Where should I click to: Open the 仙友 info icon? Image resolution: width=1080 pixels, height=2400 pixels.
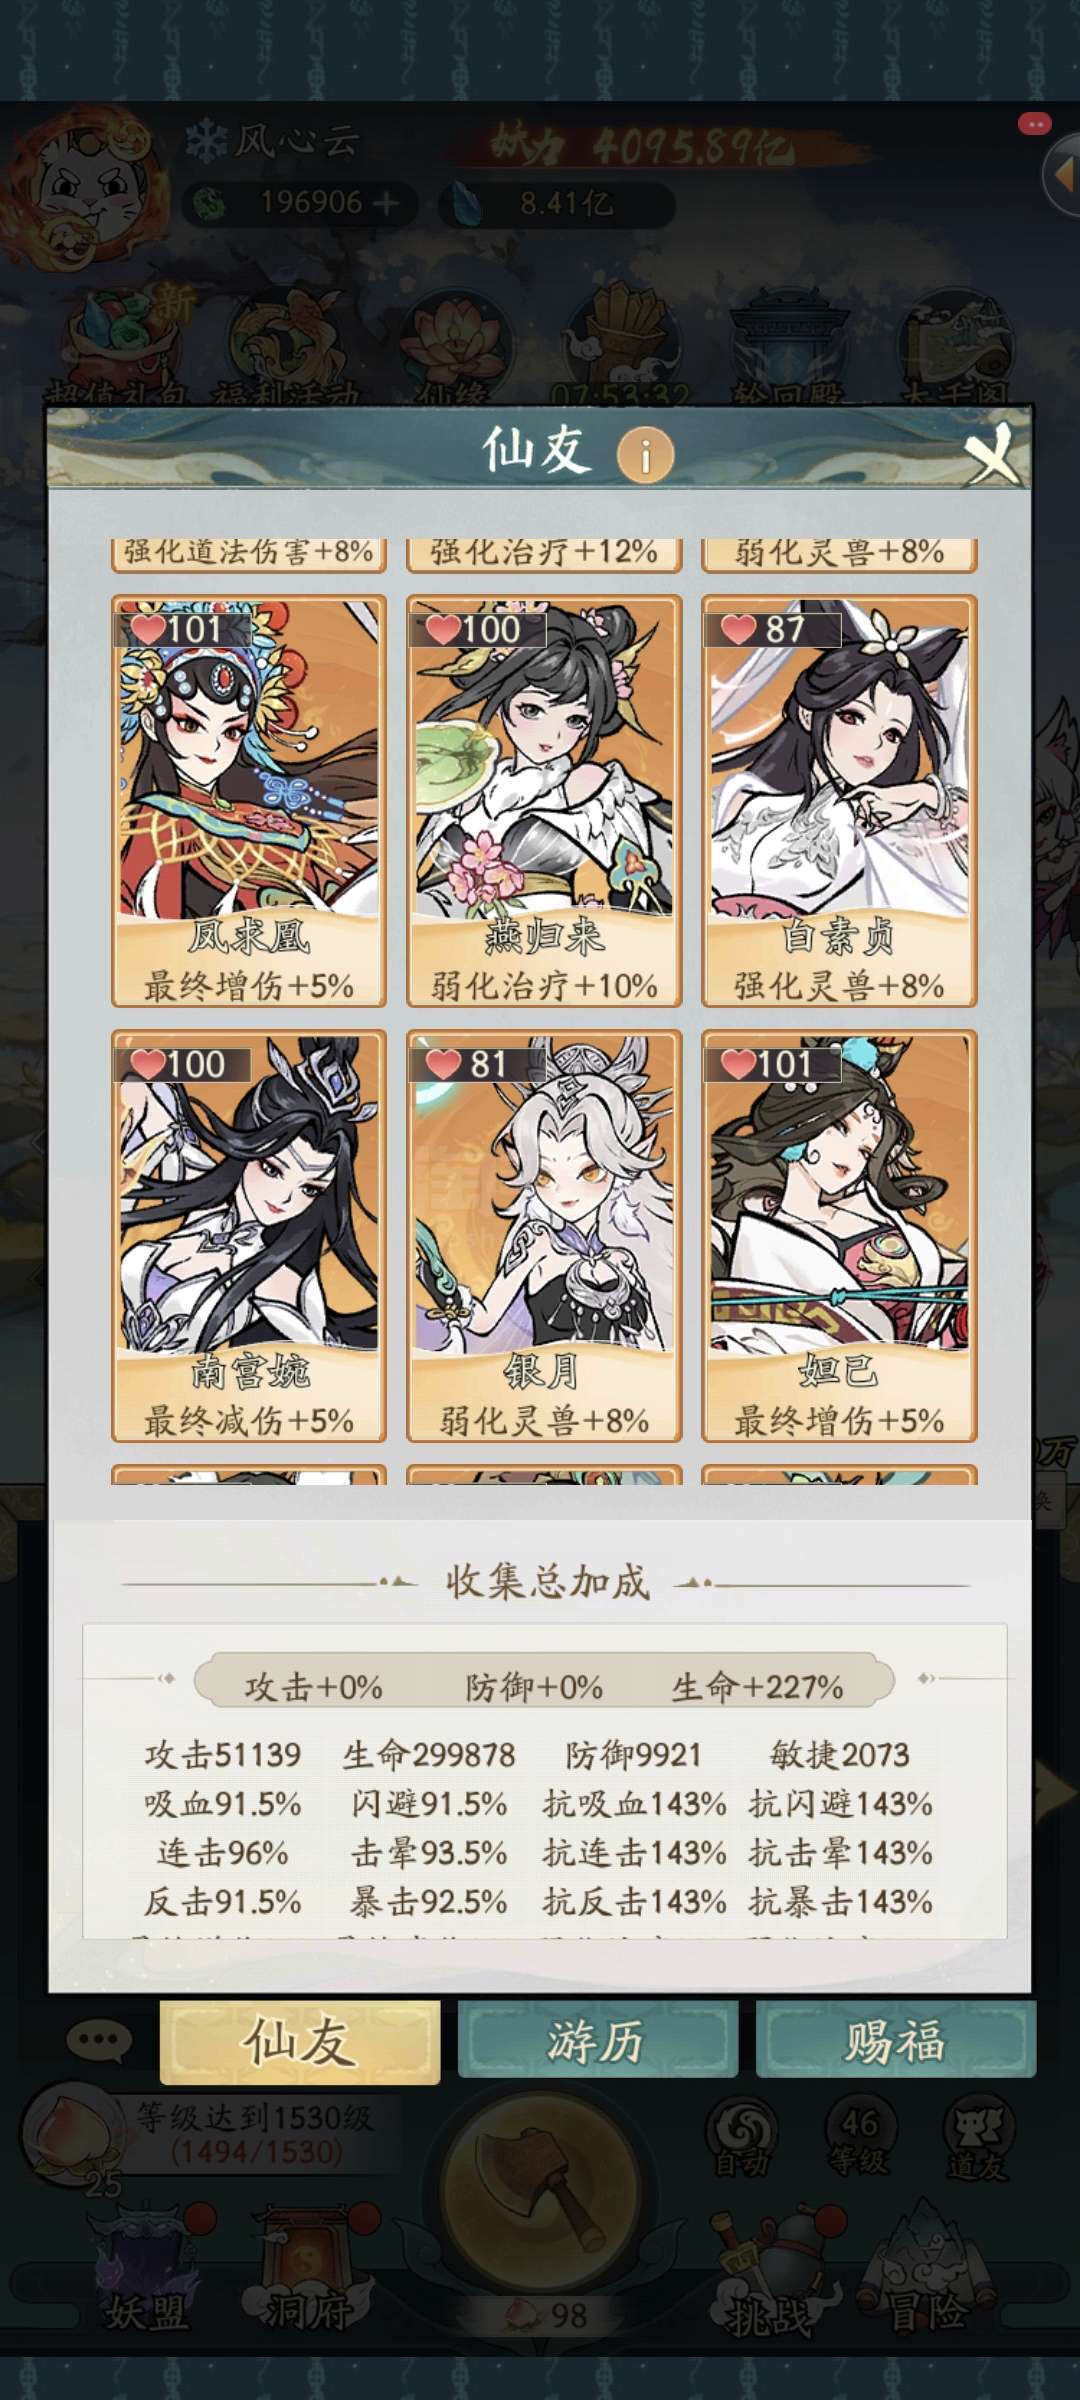645,456
